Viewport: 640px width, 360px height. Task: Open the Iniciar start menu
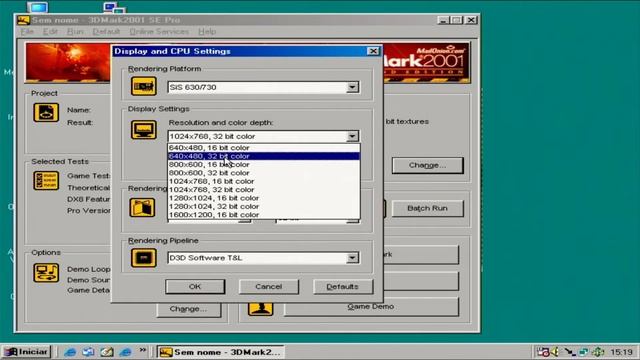coord(27,351)
